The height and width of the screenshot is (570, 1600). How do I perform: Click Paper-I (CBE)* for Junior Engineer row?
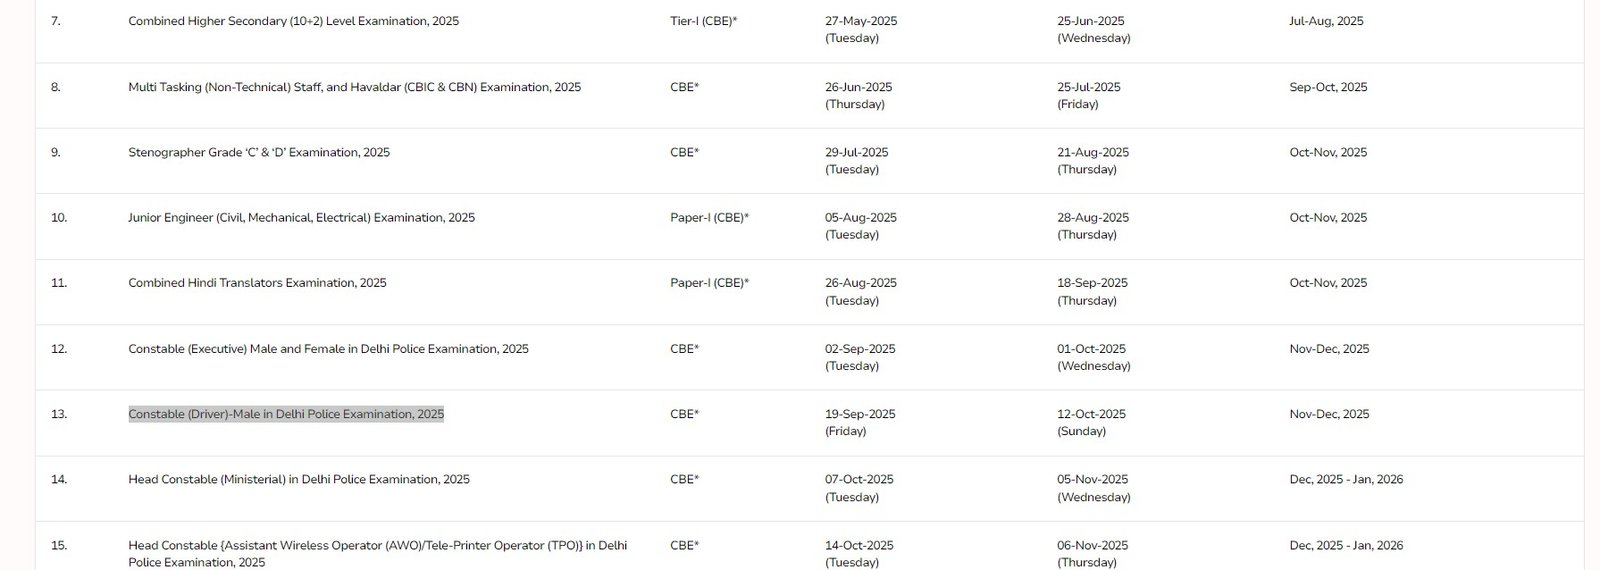pos(710,217)
